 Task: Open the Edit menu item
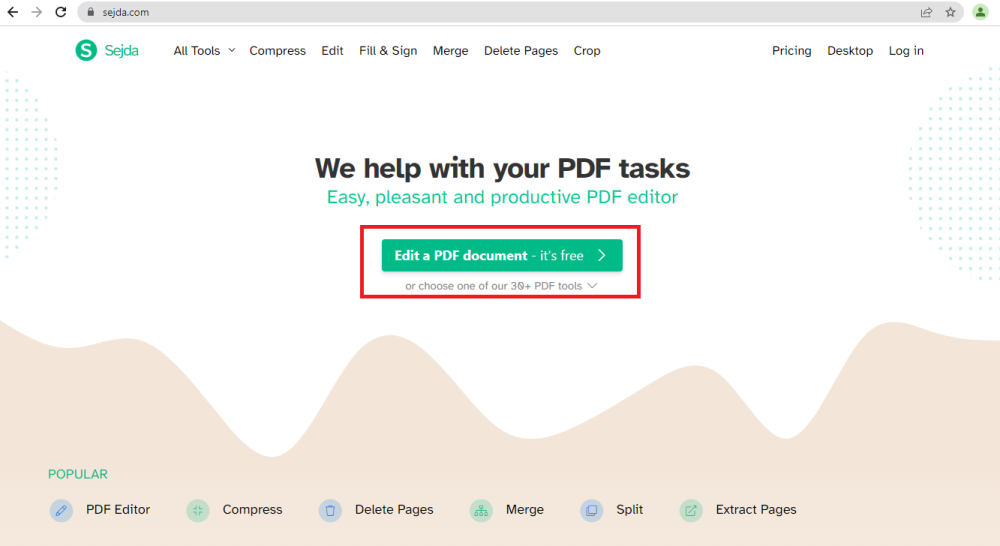pos(332,51)
